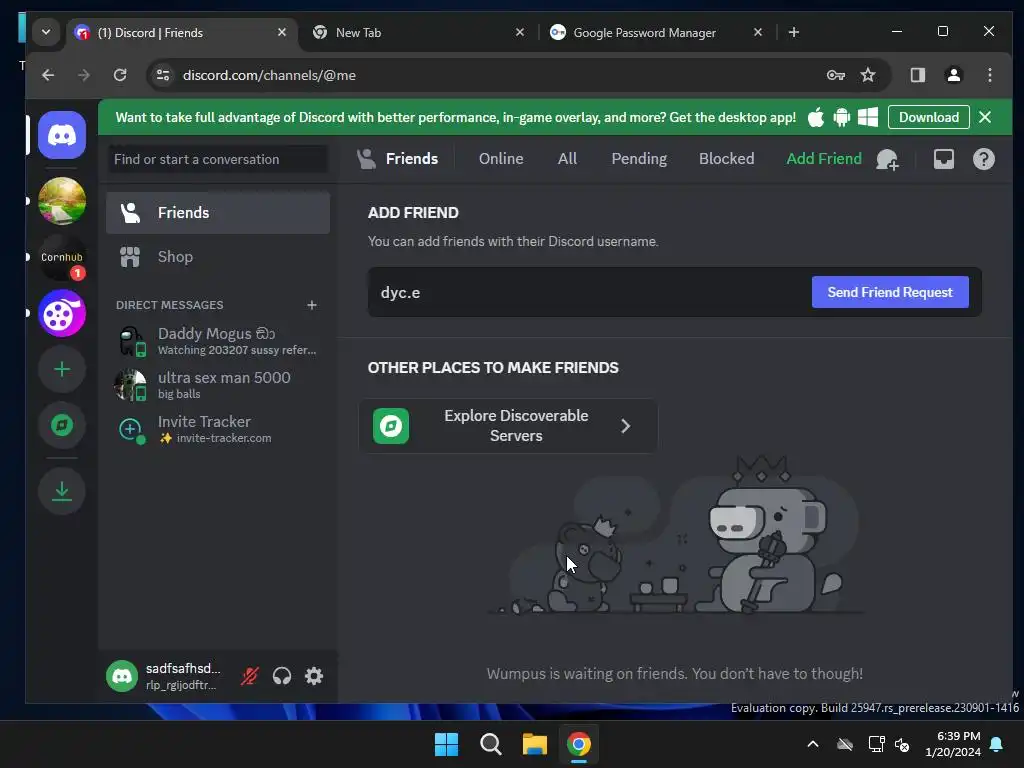Create a new DM with plus icon
The height and width of the screenshot is (768, 1024).
[x=312, y=305]
